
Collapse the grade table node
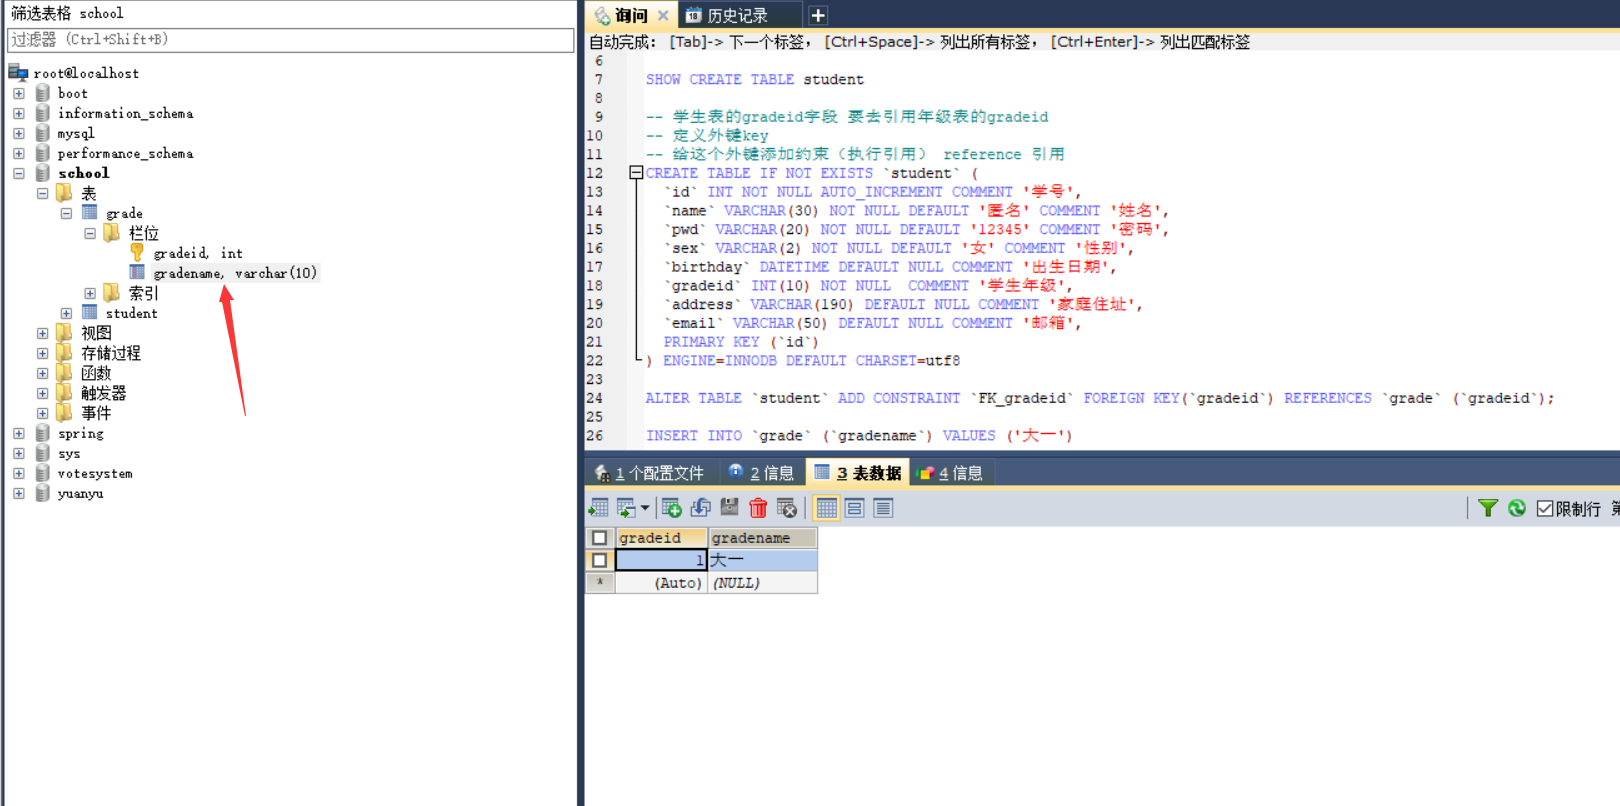(66, 213)
